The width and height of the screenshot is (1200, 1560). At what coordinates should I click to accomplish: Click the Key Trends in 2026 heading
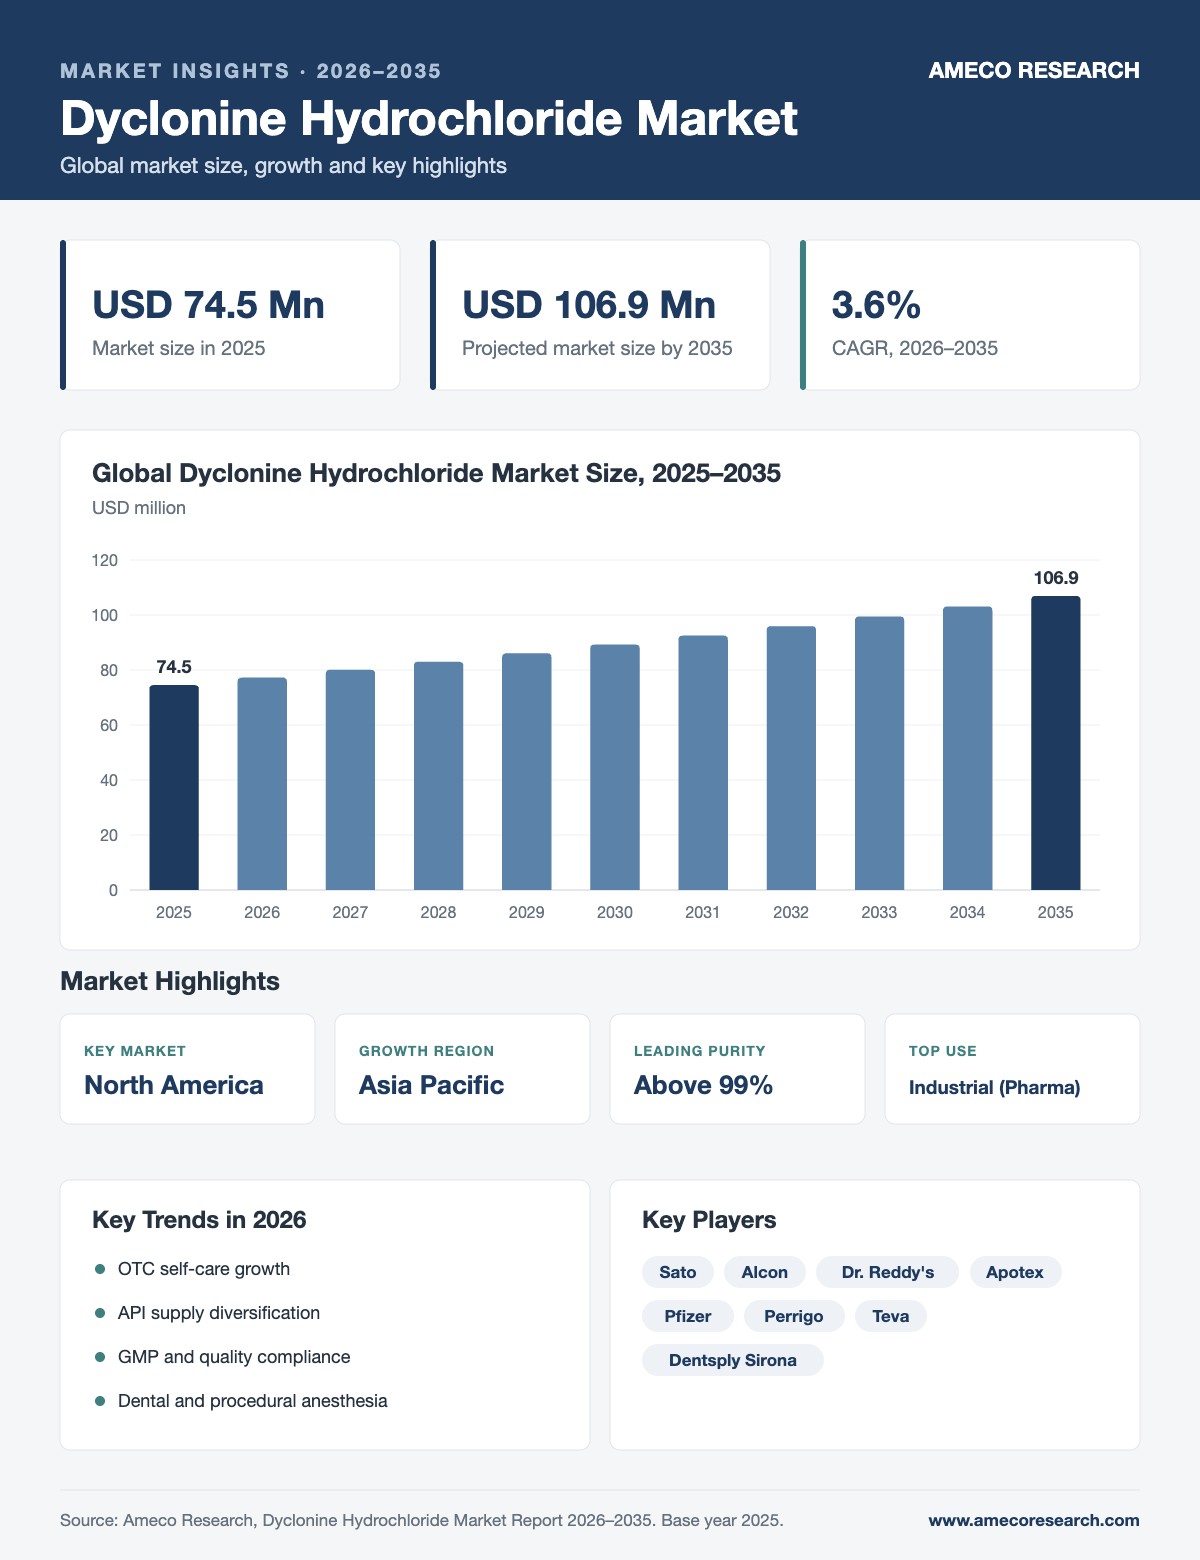pyautogui.click(x=199, y=1220)
